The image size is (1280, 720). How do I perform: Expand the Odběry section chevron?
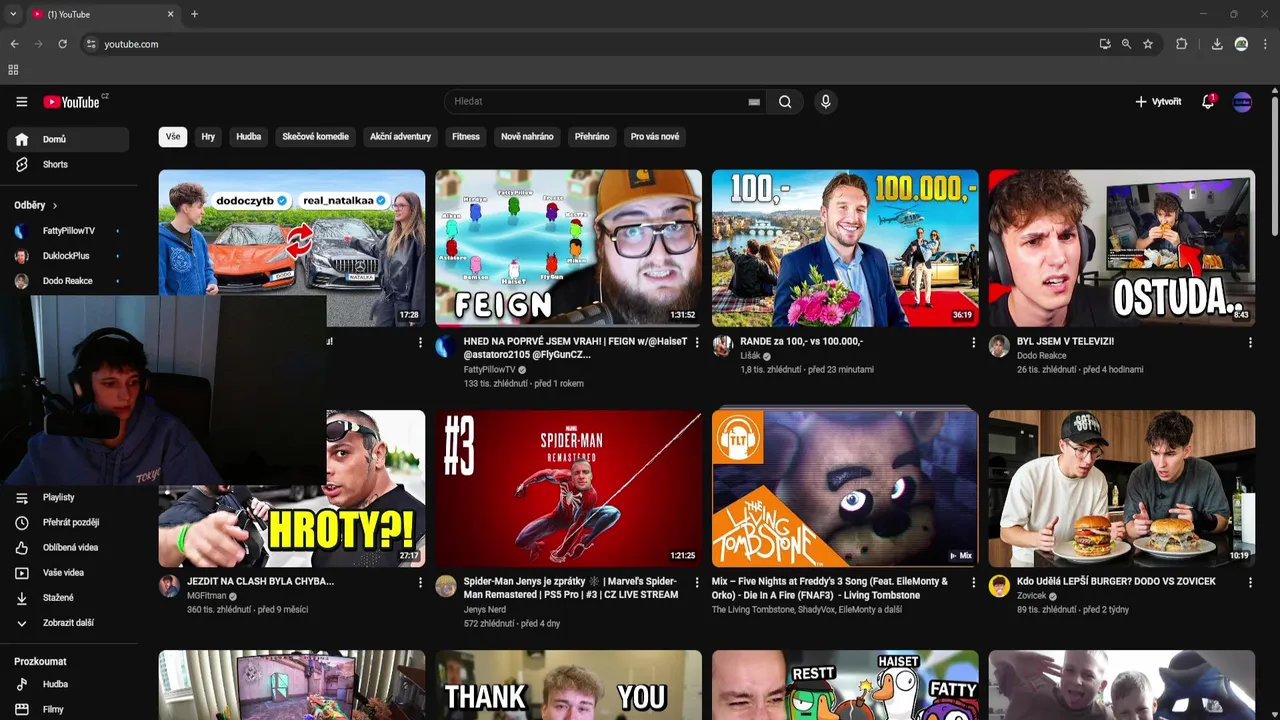click(55, 206)
